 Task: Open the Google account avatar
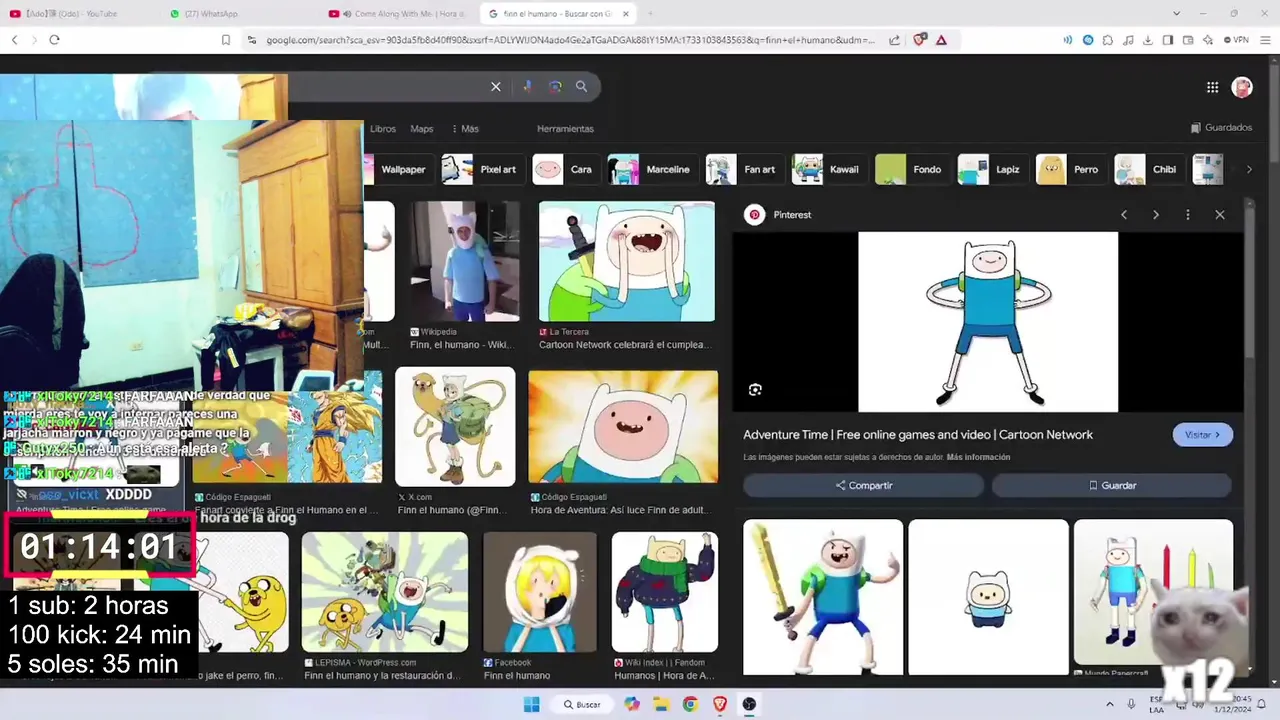click(x=1242, y=87)
